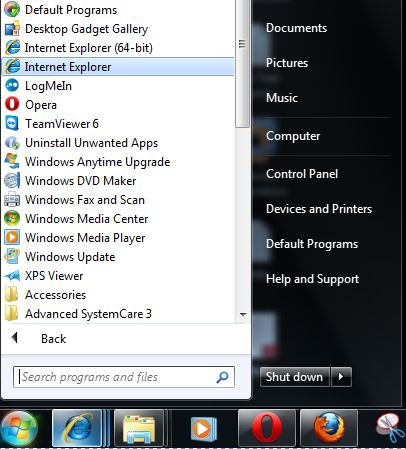Open Help and Support

[x=312, y=279]
